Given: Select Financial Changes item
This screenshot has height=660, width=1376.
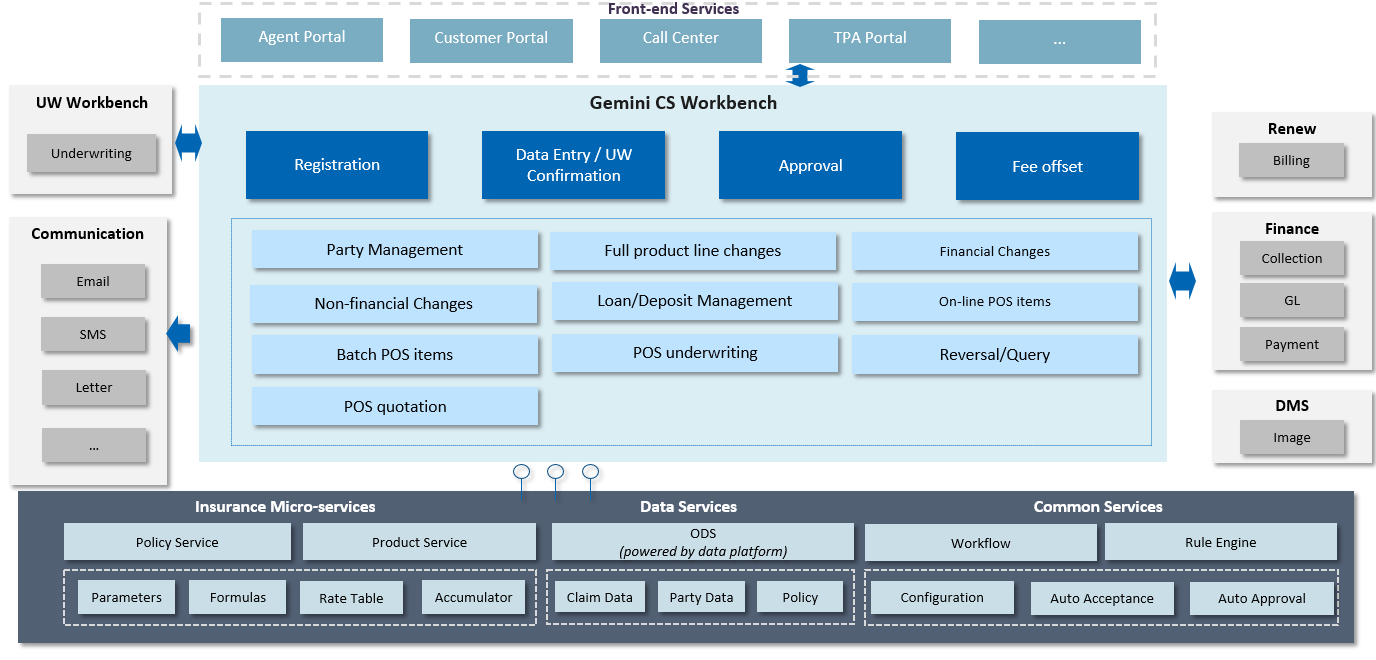Looking at the screenshot, I should pos(995,252).
